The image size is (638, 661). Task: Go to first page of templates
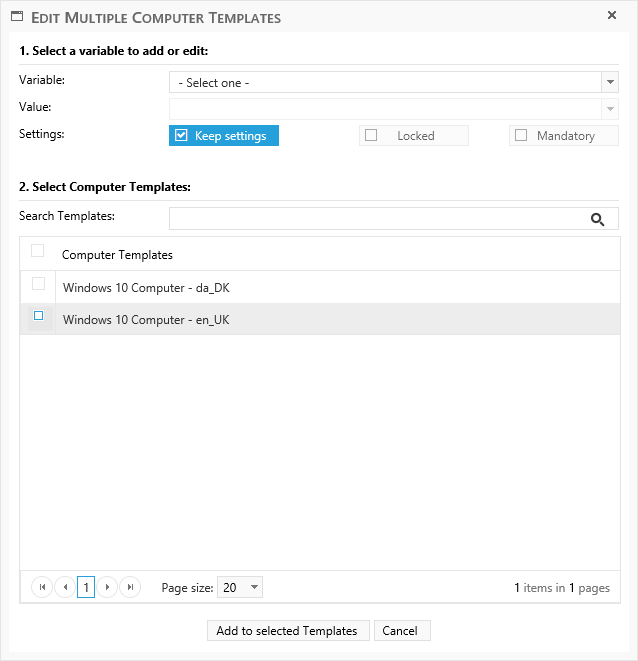click(x=42, y=588)
